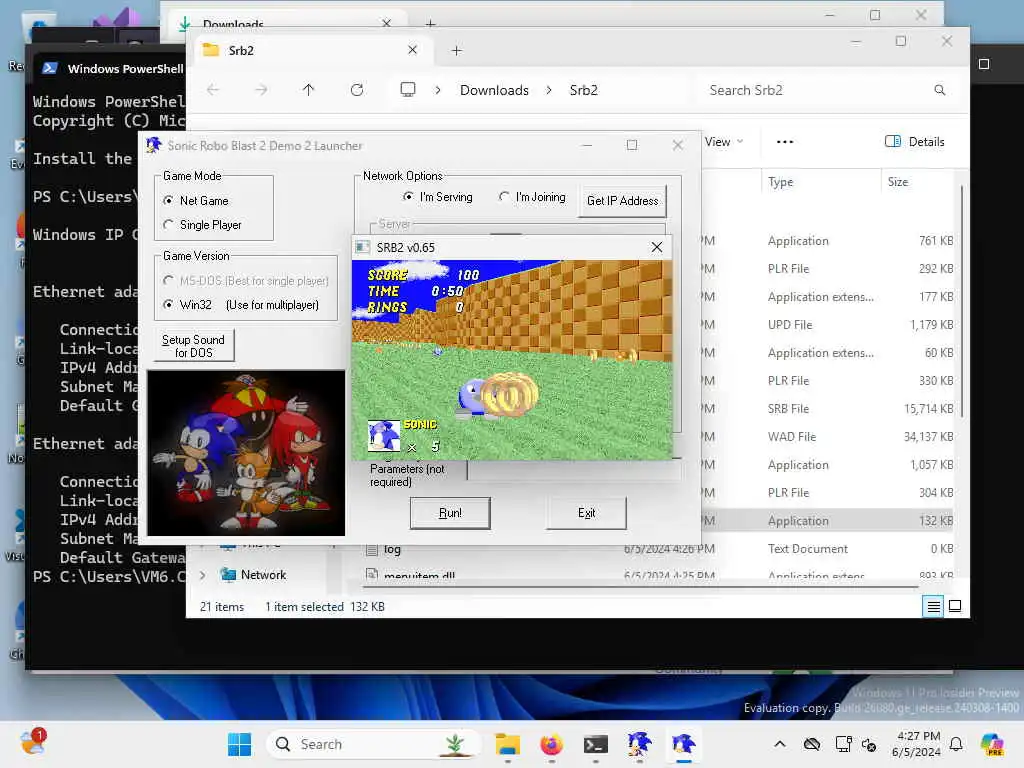The image size is (1024, 768).
Task: Toggle the Details pane button
Action: pos(914,142)
